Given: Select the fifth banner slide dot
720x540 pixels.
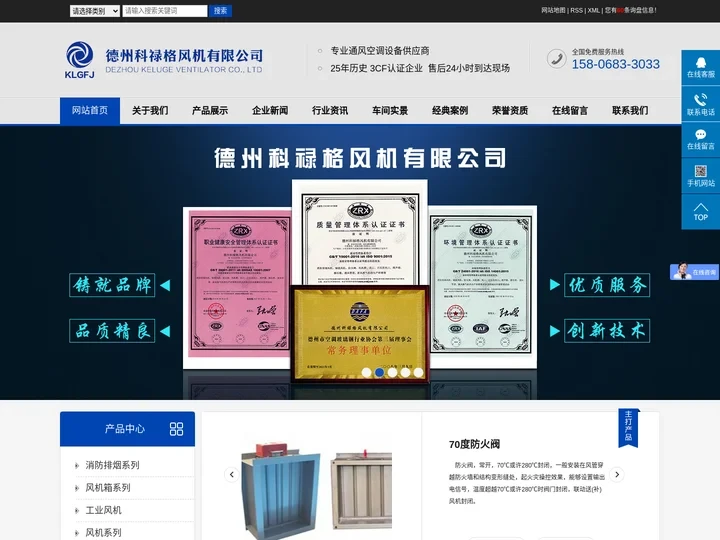Looking at the screenshot, I should (418, 372).
